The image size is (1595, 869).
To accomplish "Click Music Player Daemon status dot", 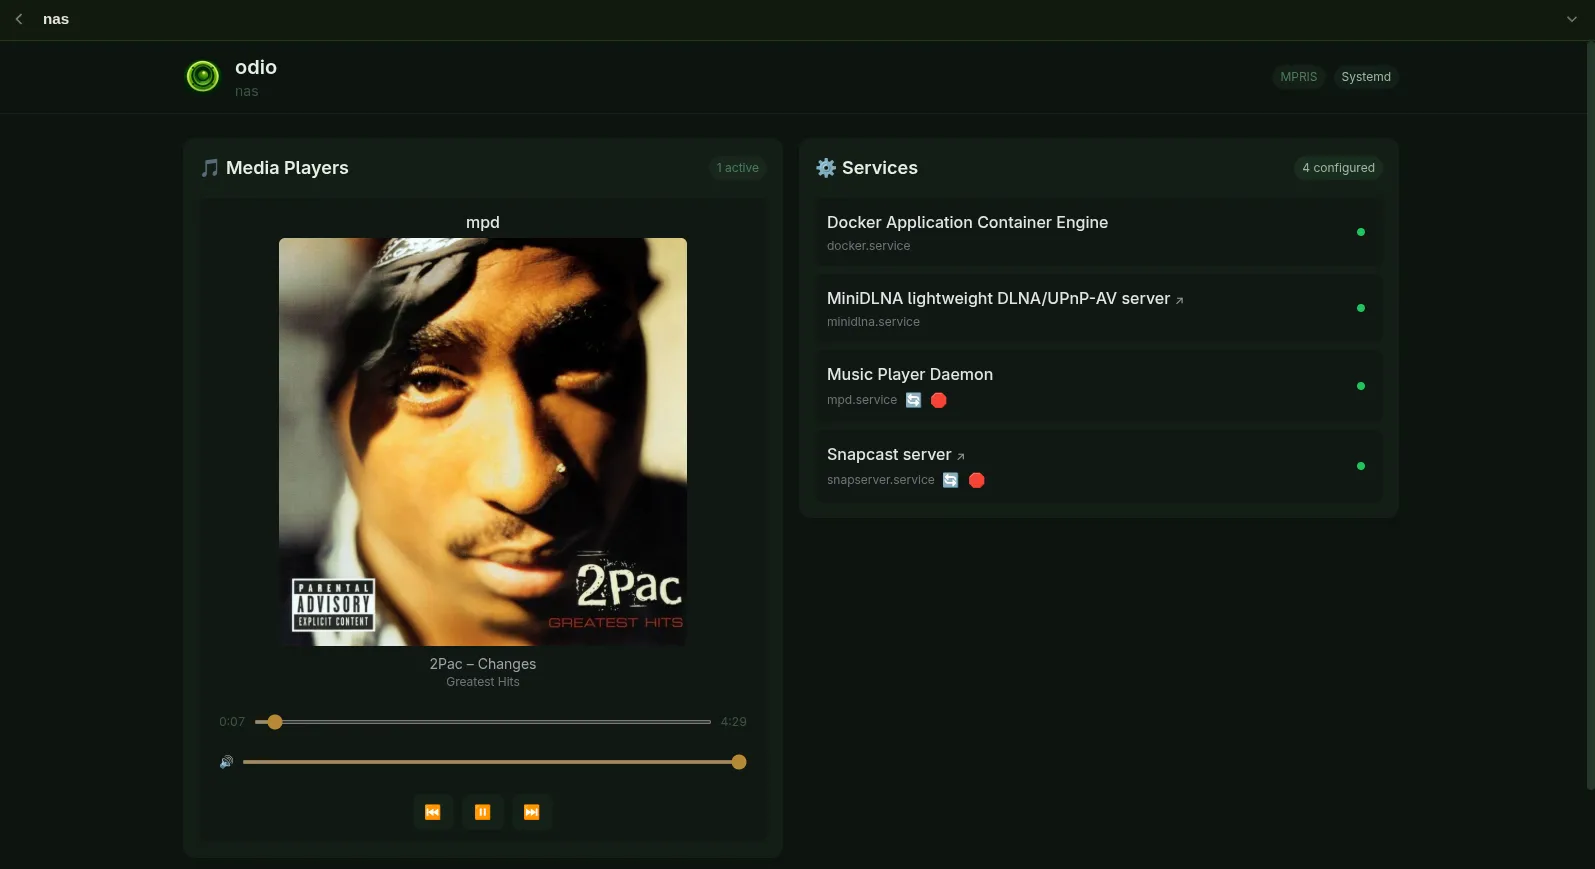I will point(1360,386).
